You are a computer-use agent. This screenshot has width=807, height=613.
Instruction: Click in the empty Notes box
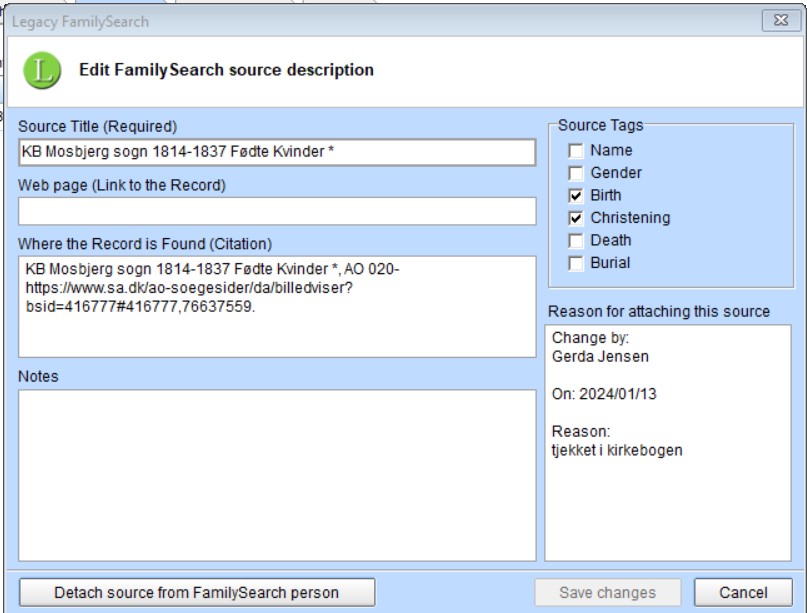click(277, 475)
